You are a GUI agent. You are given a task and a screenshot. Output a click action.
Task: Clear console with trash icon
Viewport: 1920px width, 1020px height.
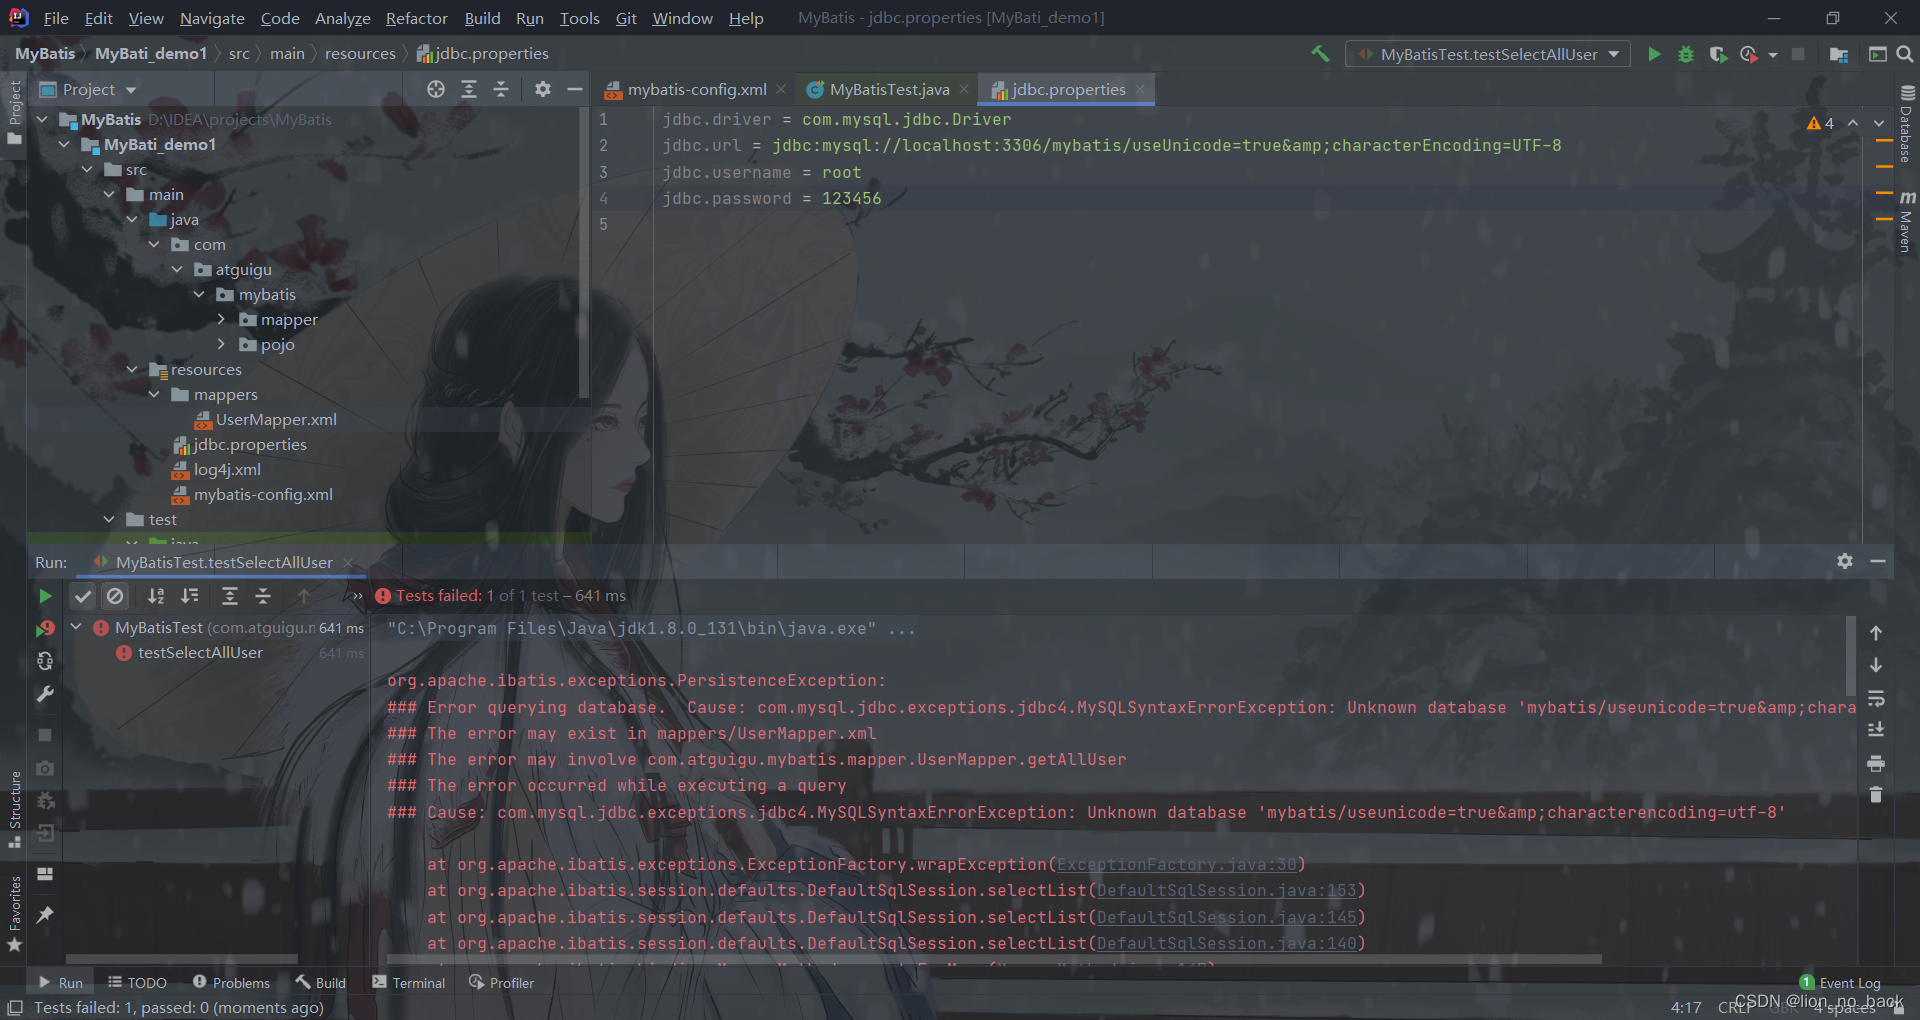(1876, 795)
